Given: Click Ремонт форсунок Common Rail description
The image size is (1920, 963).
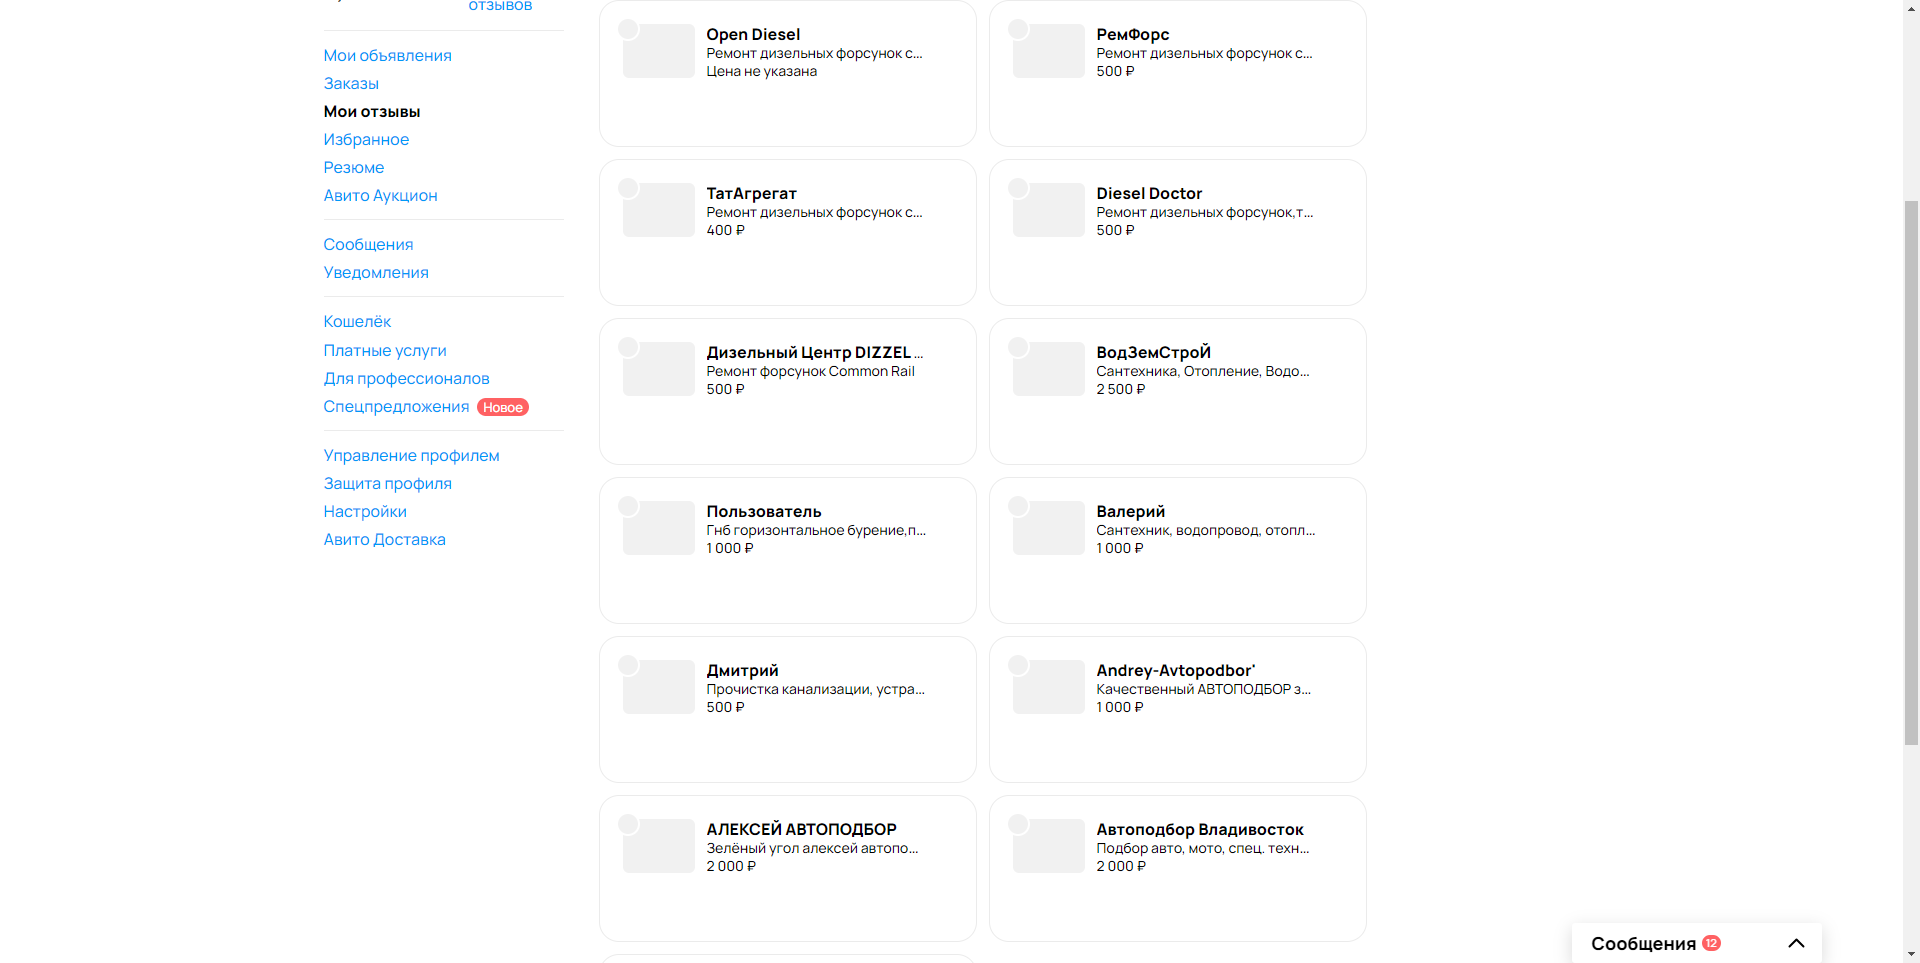Looking at the screenshot, I should 810,371.
